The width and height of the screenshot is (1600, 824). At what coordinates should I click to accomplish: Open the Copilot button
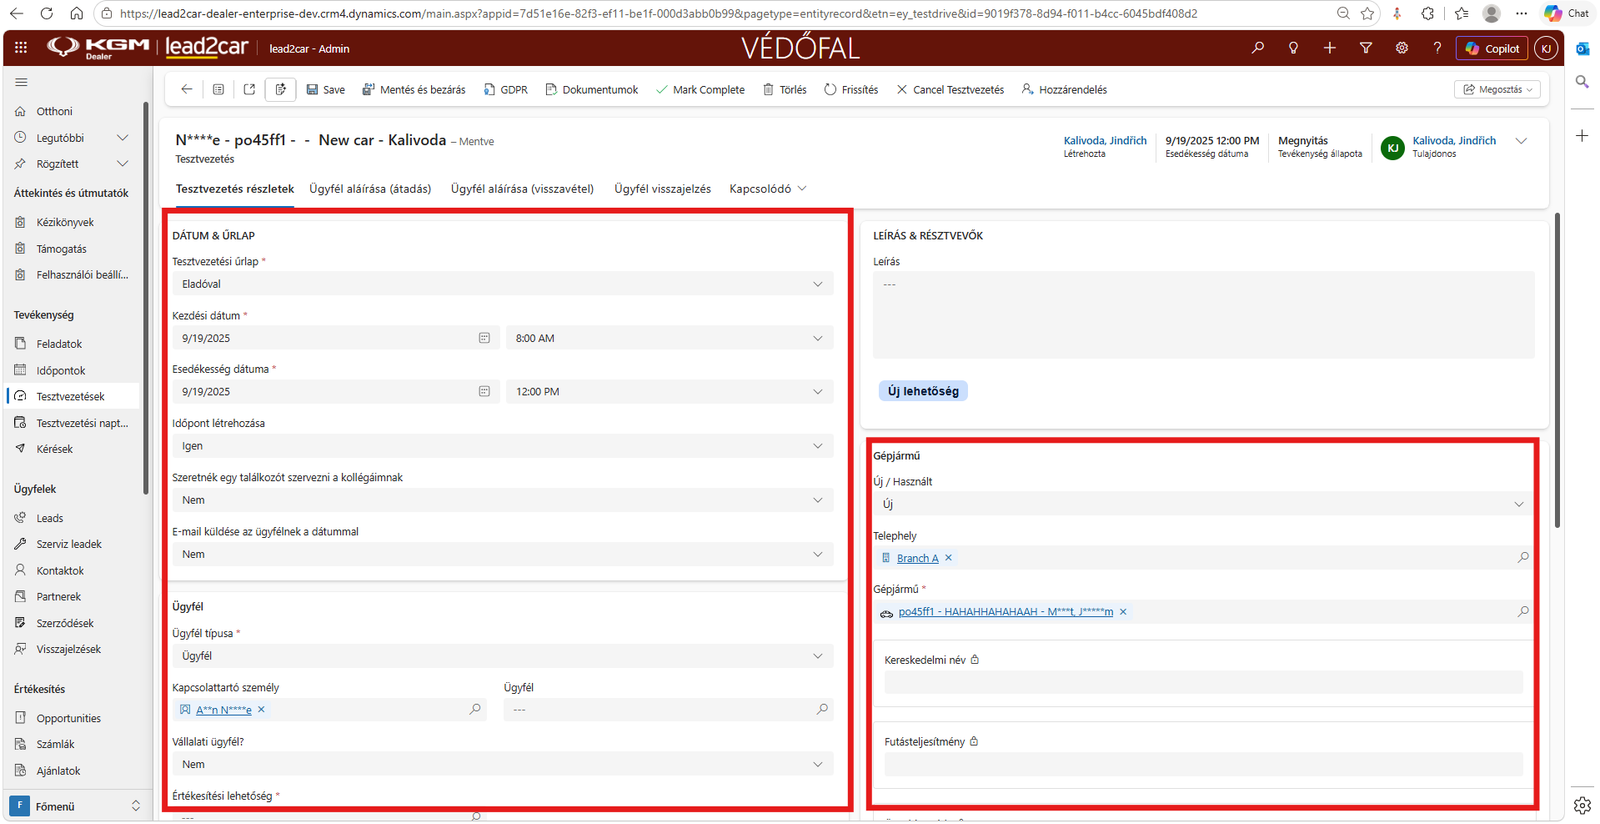[x=1493, y=48]
